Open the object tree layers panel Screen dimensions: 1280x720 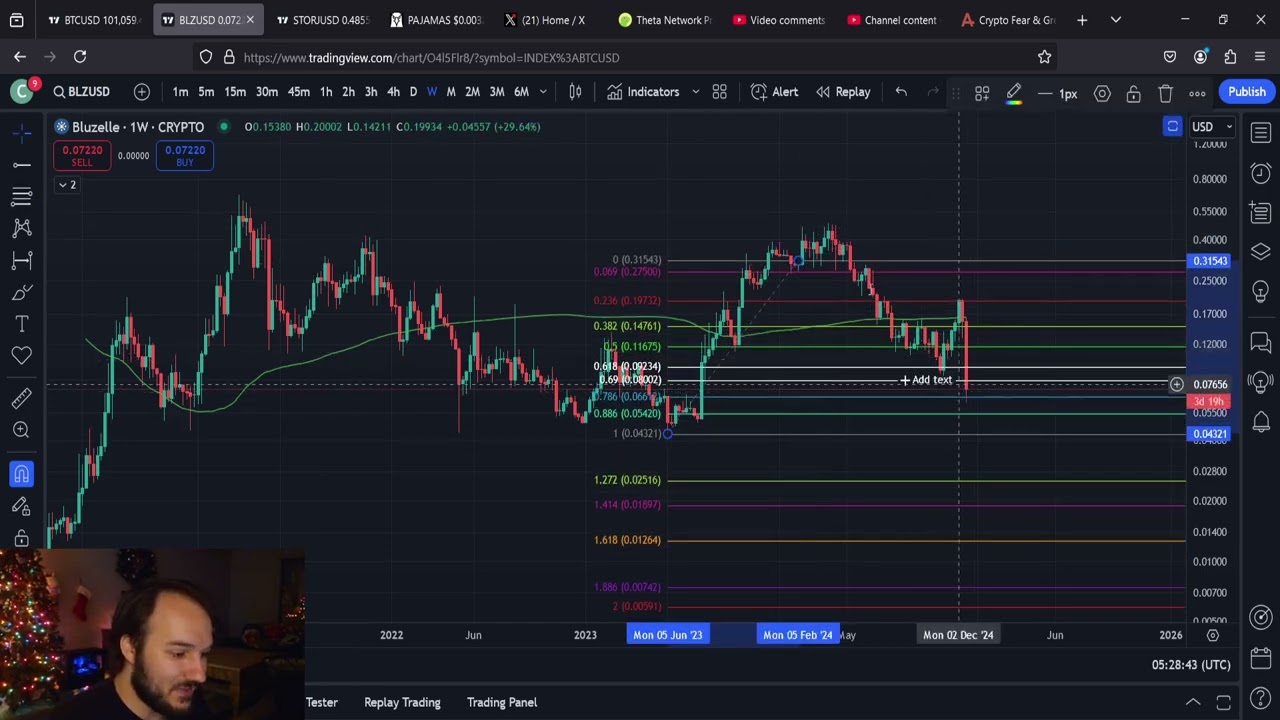(x=1261, y=251)
